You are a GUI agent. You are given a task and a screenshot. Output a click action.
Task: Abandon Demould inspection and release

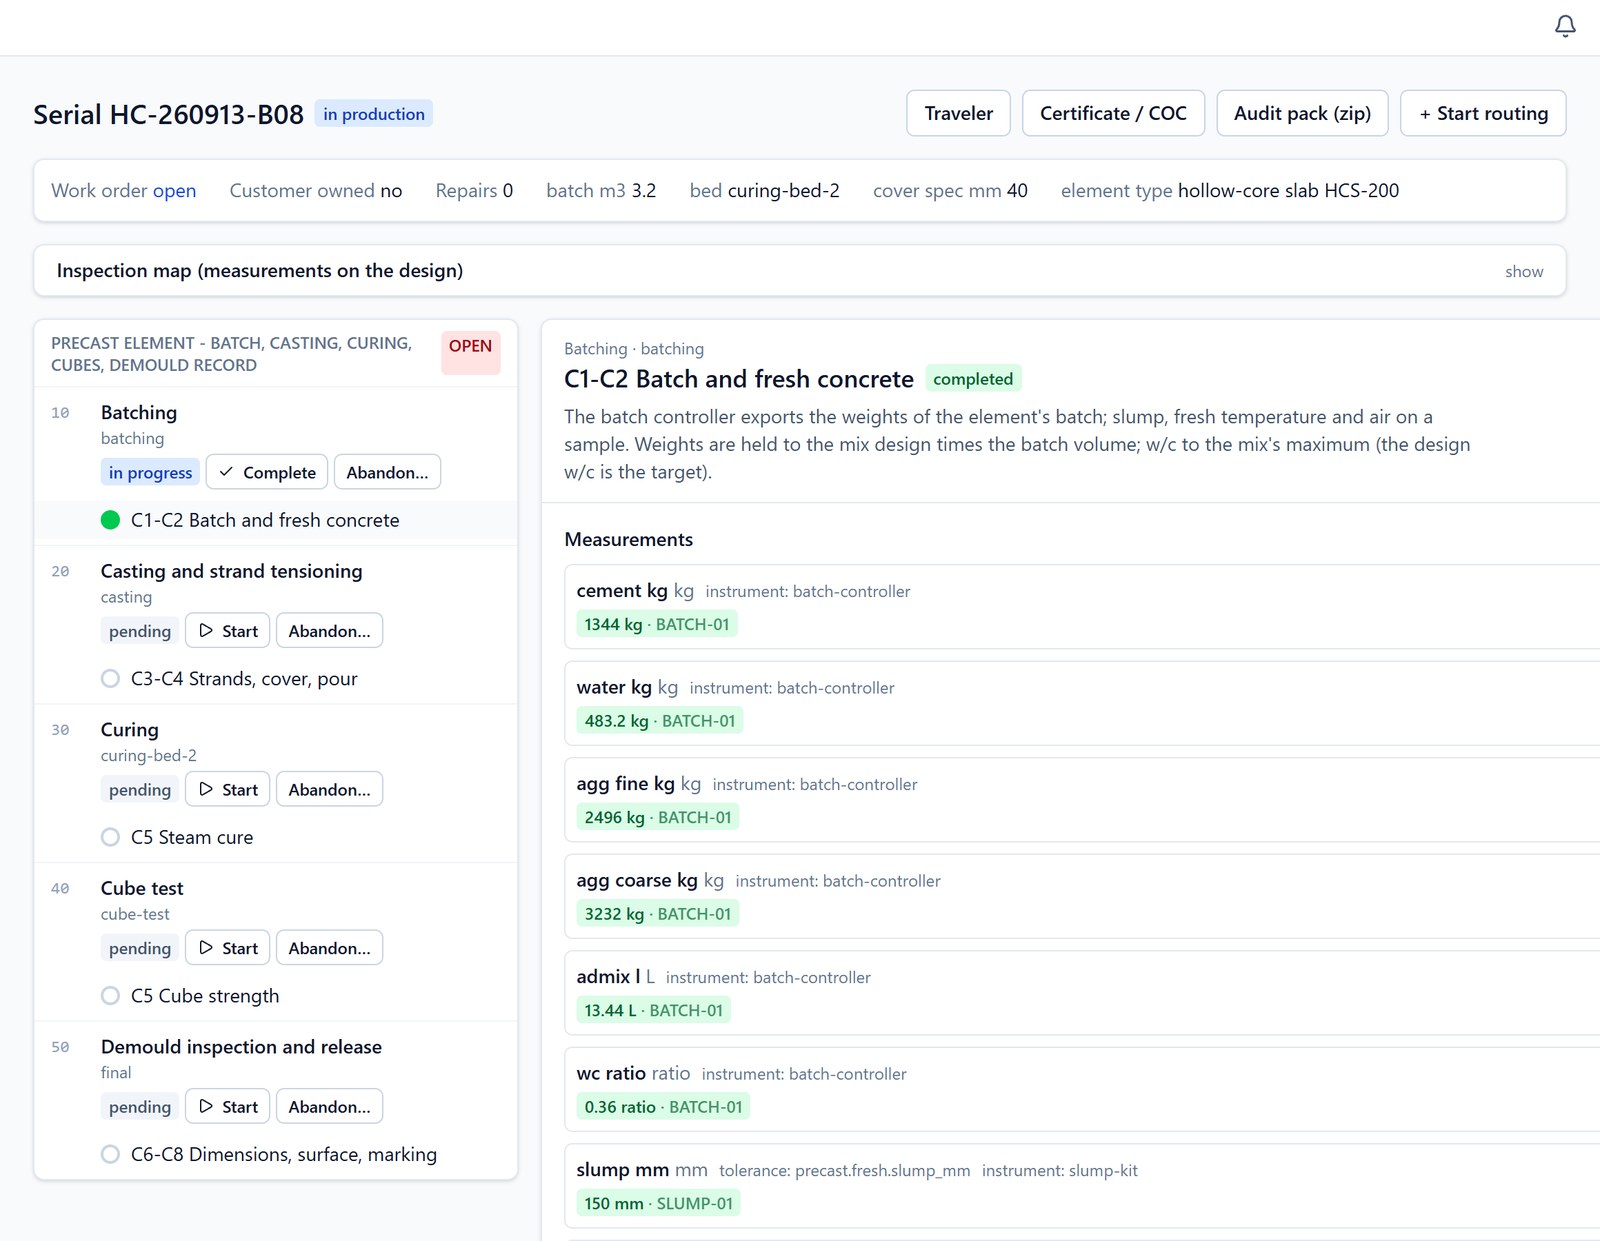click(x=329, y=1107)
